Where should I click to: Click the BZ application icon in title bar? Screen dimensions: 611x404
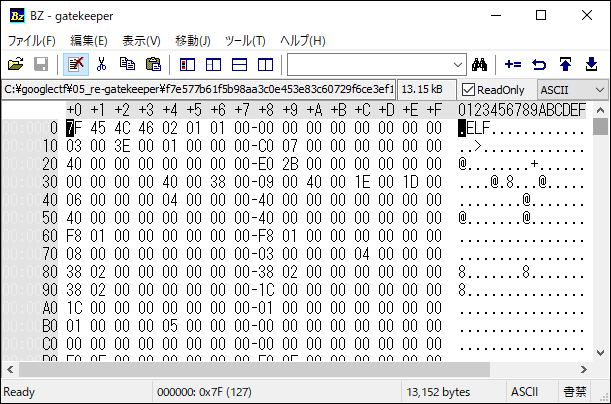[x=17, y=16]
